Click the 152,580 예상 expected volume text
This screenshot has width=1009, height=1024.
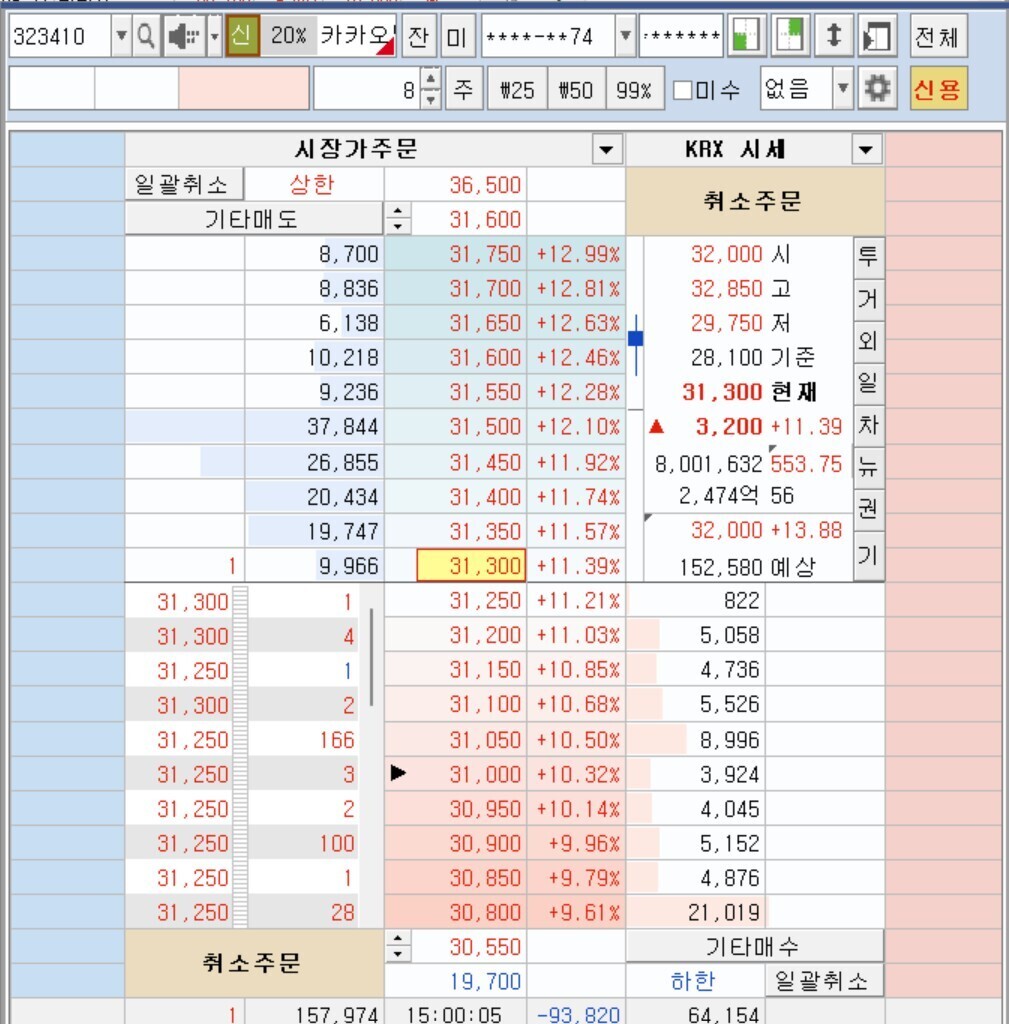748,567
